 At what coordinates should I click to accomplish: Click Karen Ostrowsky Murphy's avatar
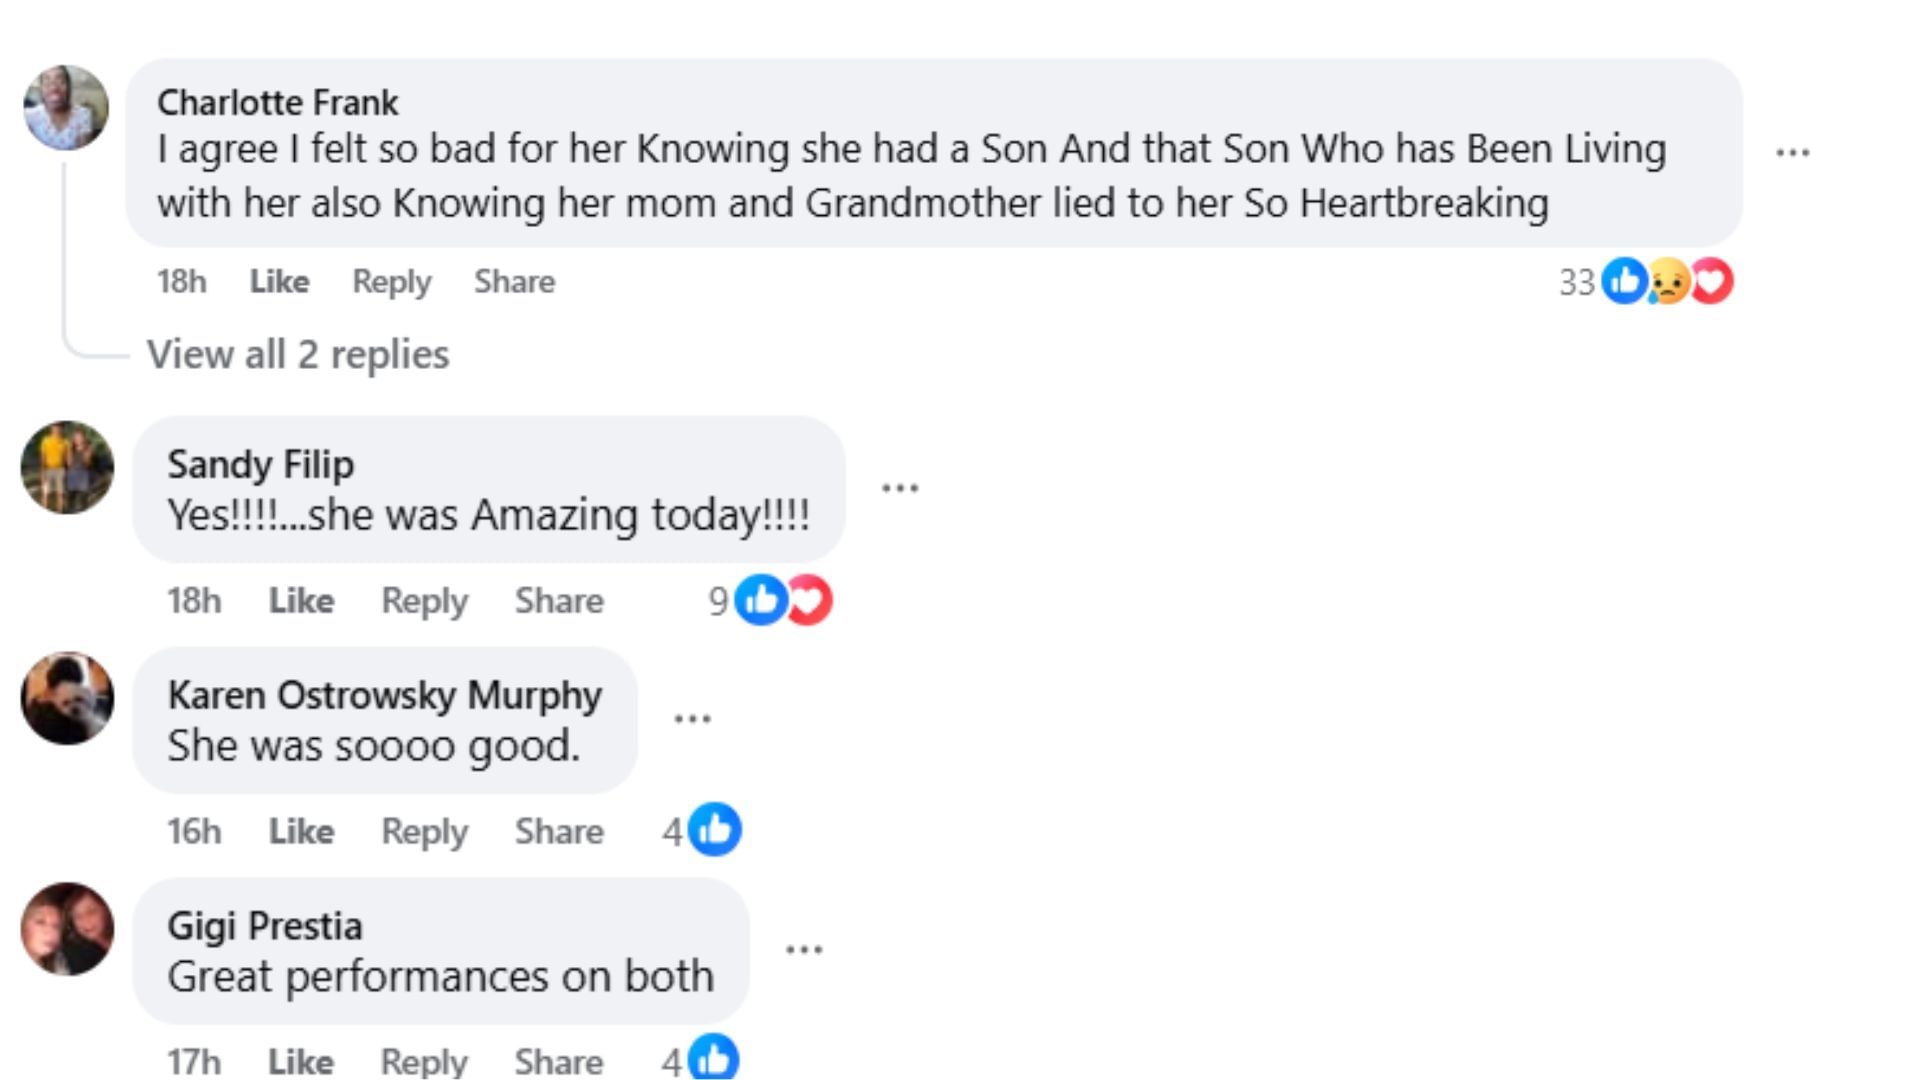pyautogui.click(x=67, y=698)
